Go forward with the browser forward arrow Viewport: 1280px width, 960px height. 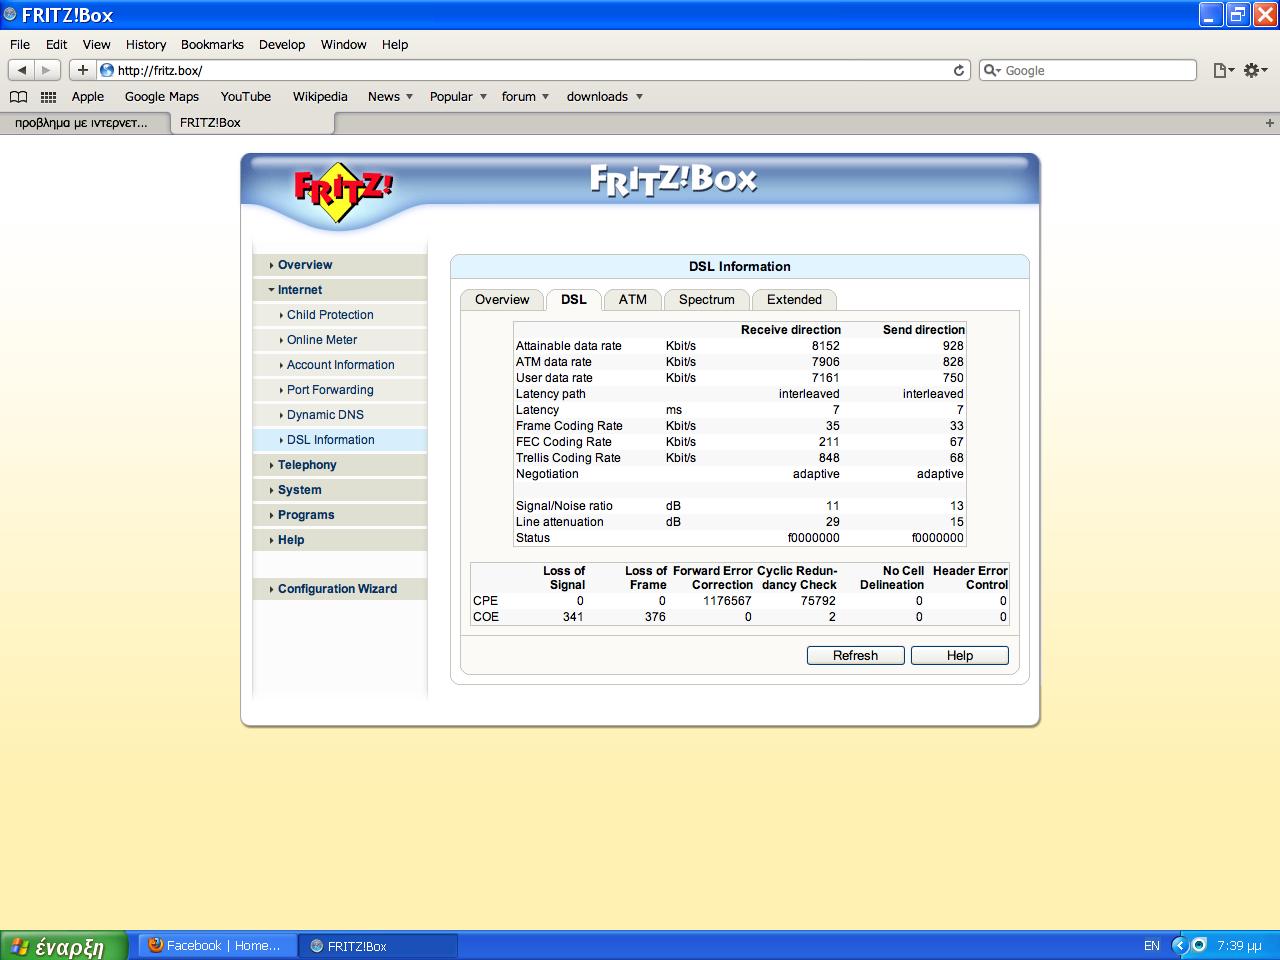pos(46,70)
